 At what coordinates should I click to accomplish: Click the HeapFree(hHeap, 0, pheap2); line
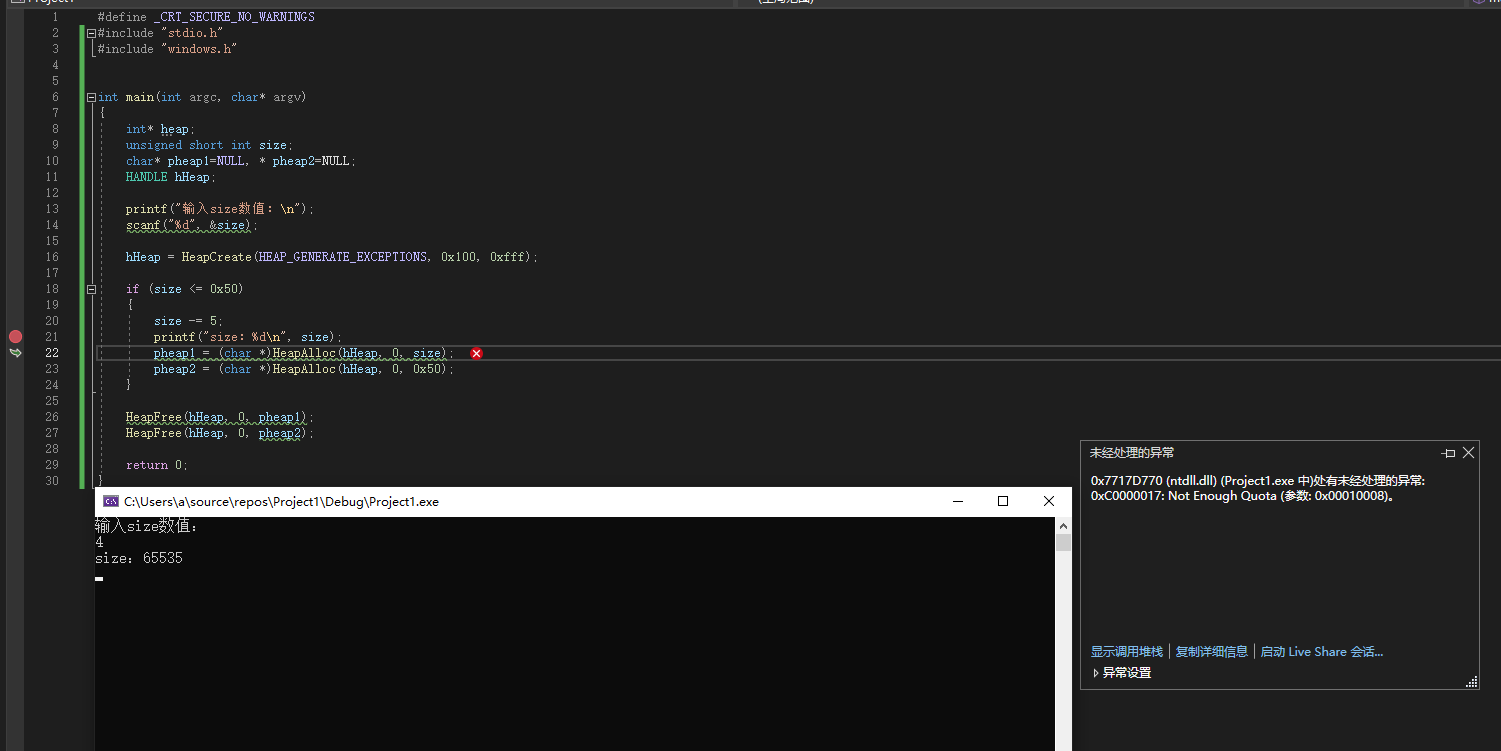pyautogui.click(x=220, y=433)
